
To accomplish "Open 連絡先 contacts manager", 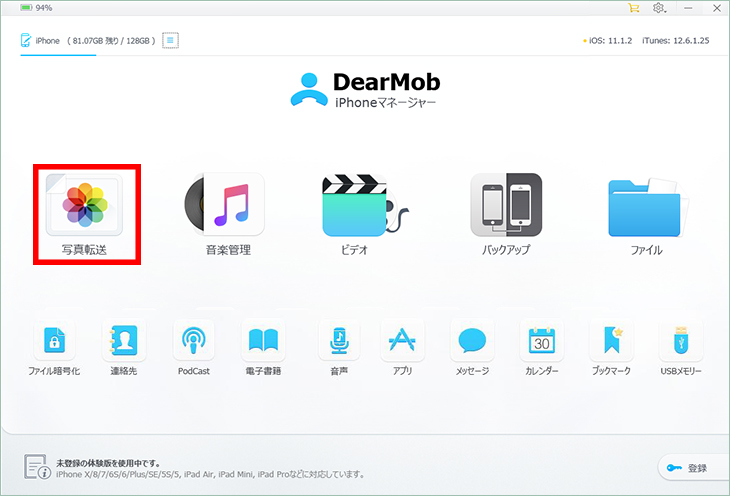I will point(123,347).
